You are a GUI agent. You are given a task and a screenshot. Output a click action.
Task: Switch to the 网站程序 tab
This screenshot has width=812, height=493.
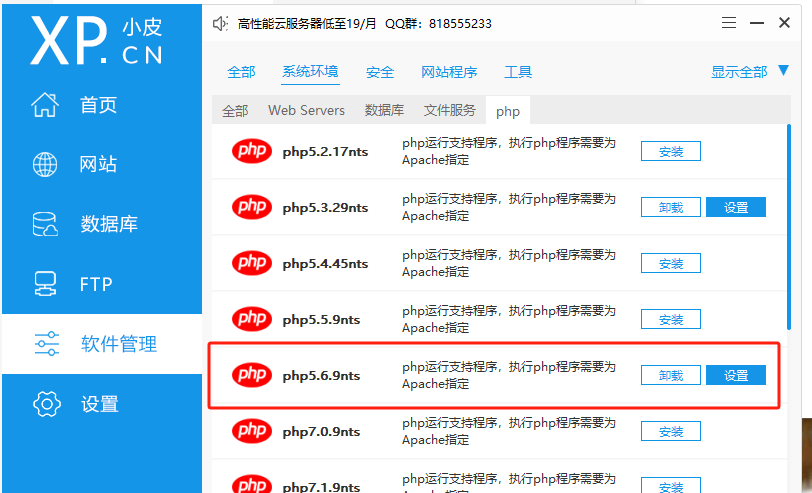449,72
